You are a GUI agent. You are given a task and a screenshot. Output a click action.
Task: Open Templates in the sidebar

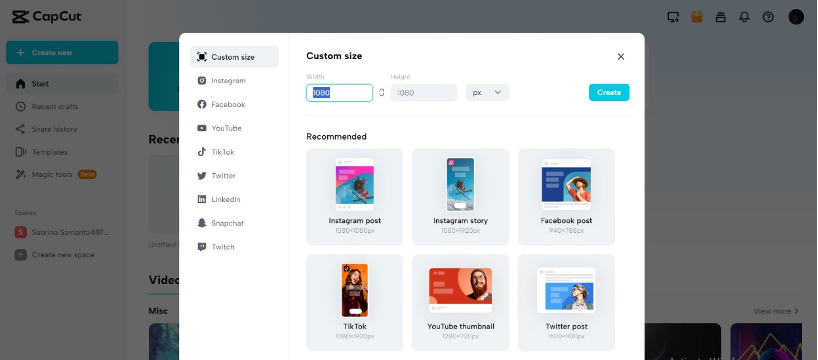62,152
